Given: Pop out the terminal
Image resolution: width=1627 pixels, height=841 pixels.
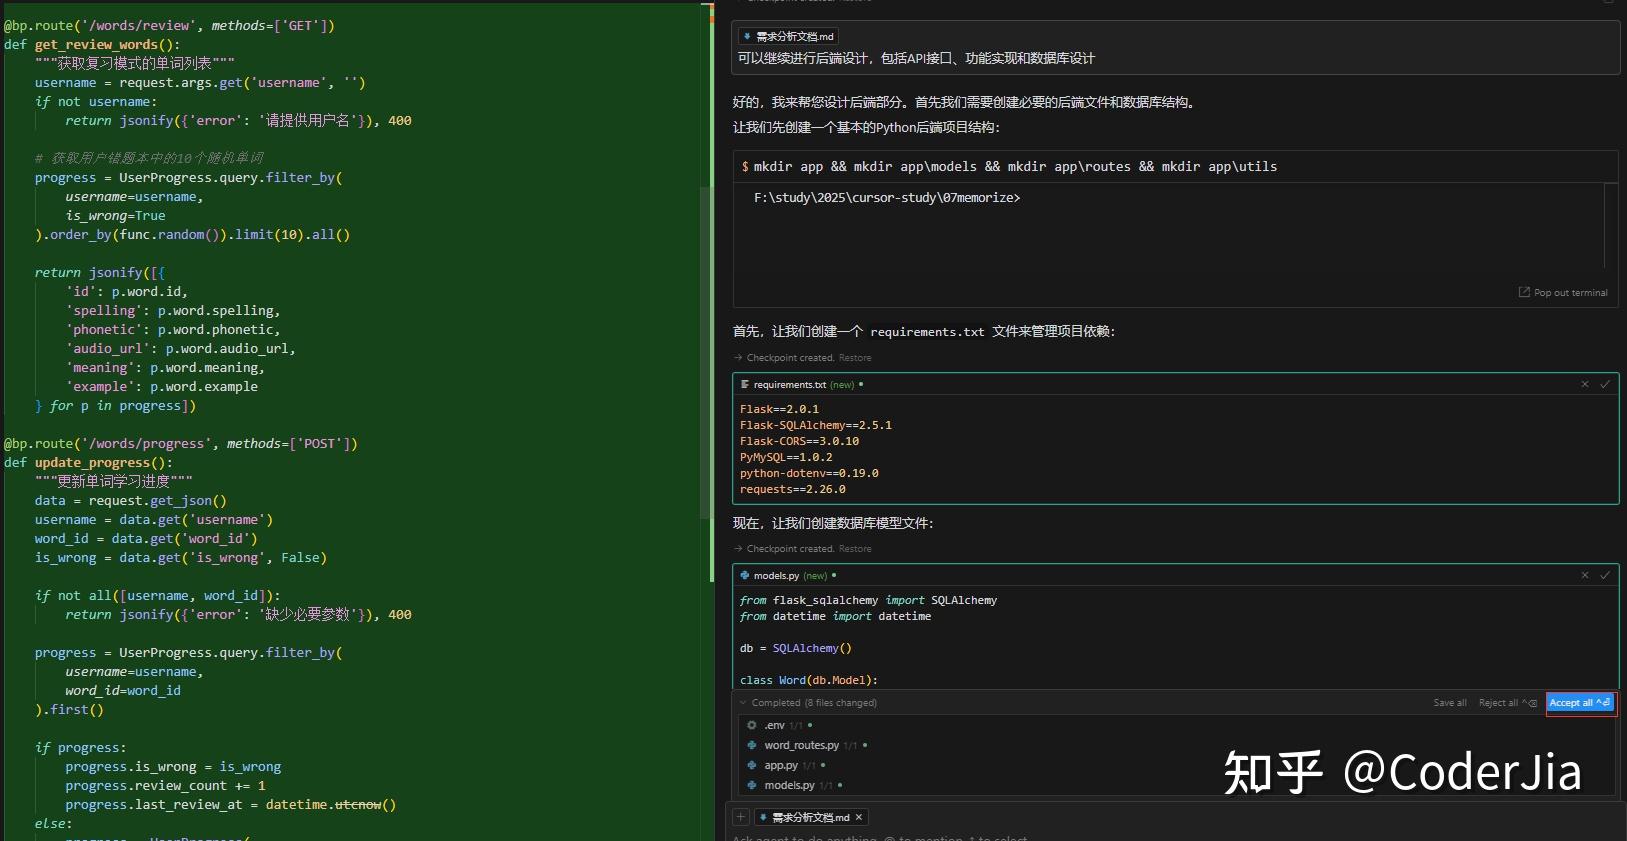Looking at the screenshot, I should pos(1563,293).
